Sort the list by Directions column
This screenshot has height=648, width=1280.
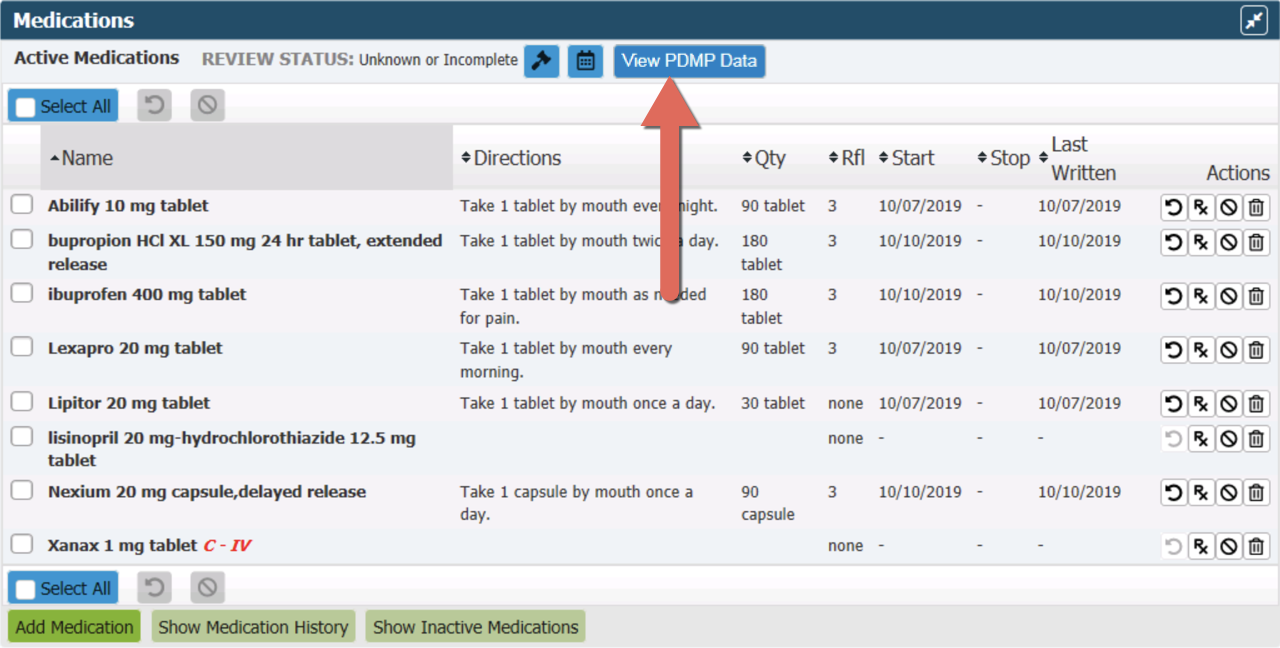click(x=516, y=158)
